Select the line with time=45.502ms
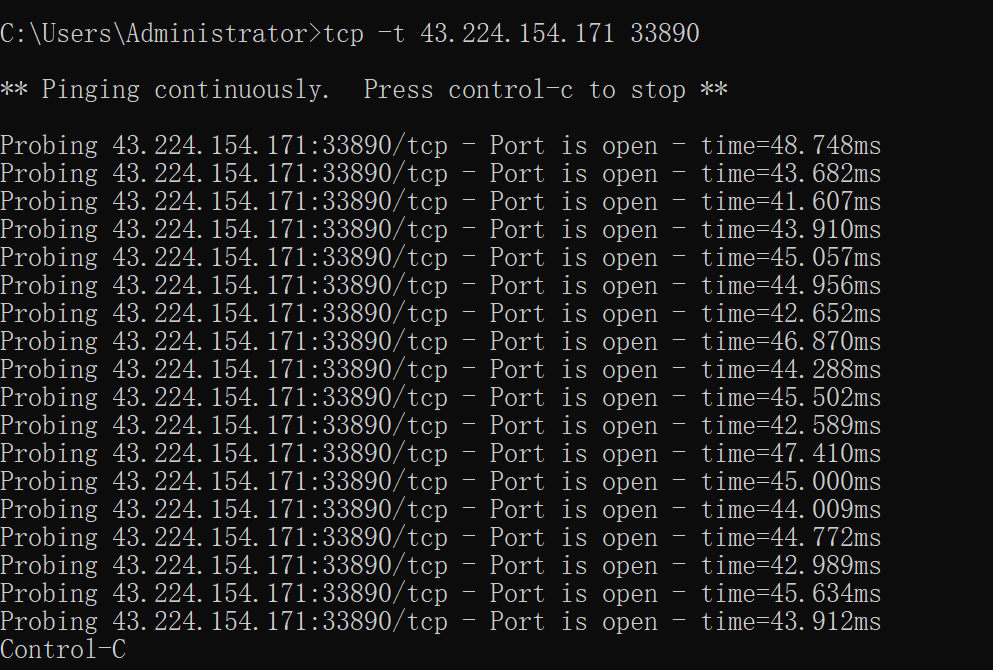Screen dimensions: 993x670 [440, 398]
